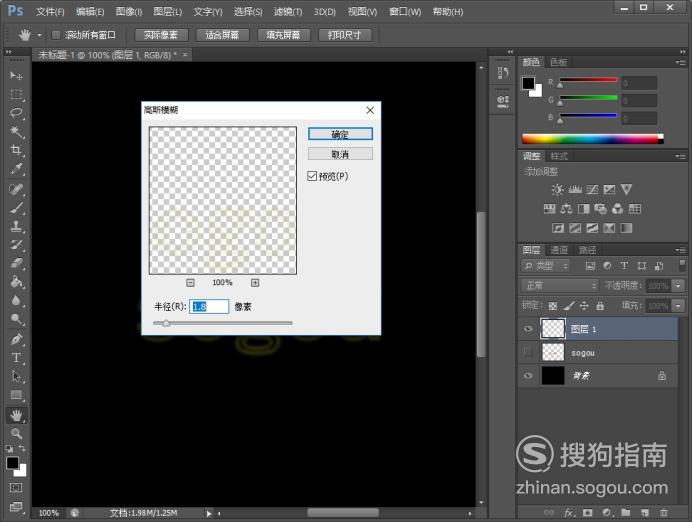Select the Rectangular Marquee tool

[x=16, y=94]
